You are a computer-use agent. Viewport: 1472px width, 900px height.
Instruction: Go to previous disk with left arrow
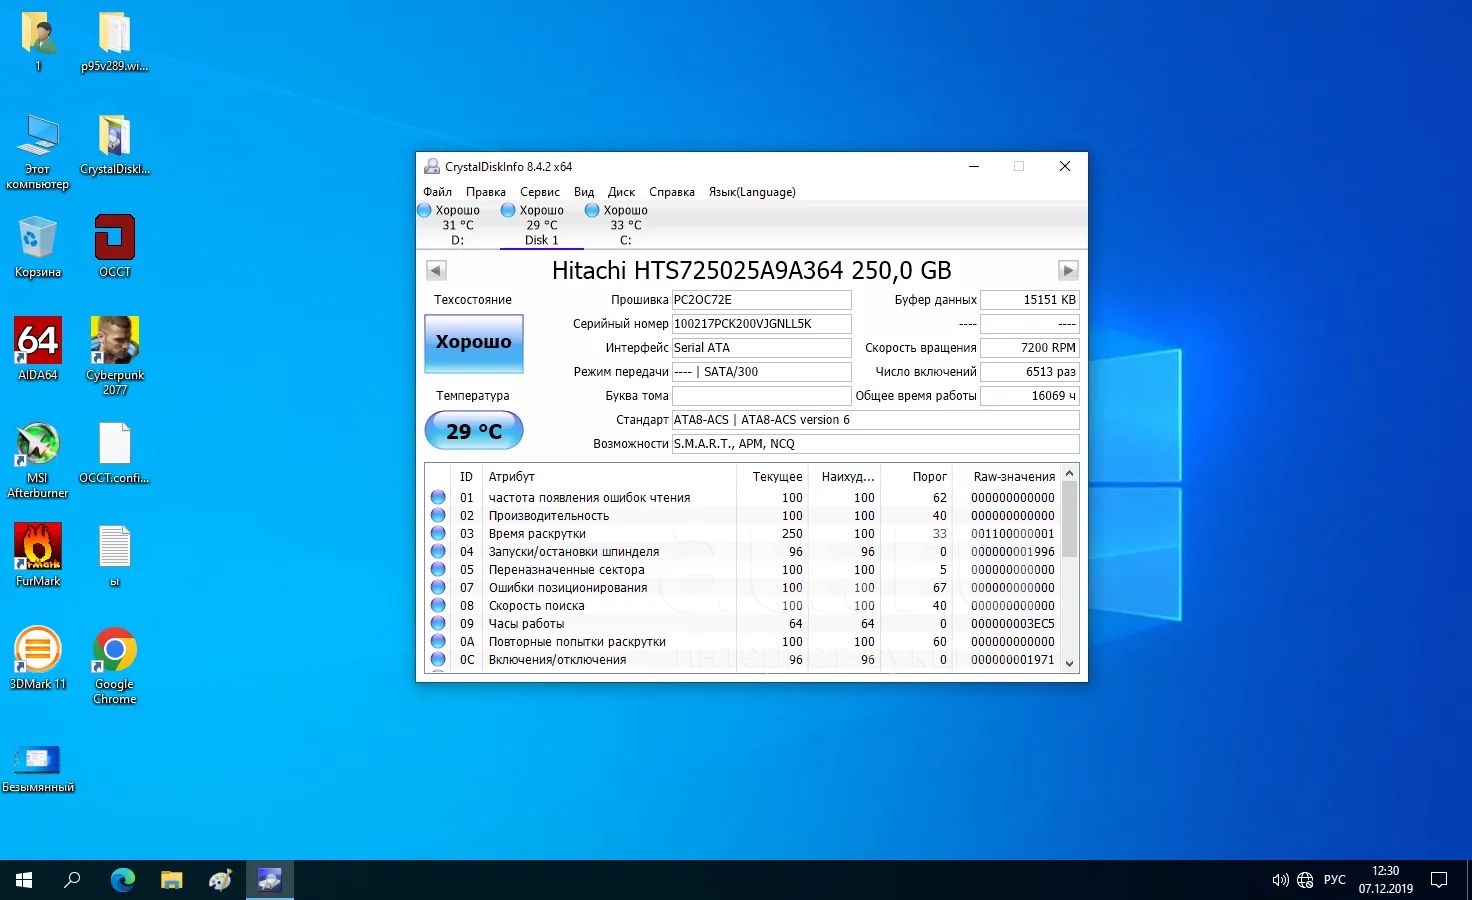point(436,270)
